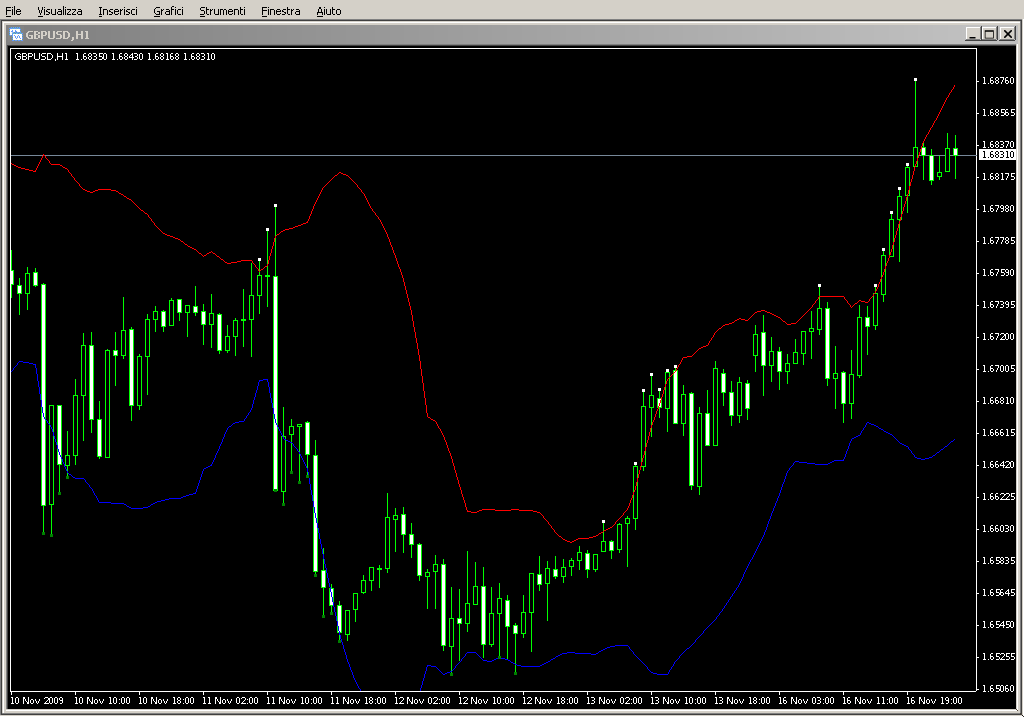Open the Aiuto menu

(329, 11)
